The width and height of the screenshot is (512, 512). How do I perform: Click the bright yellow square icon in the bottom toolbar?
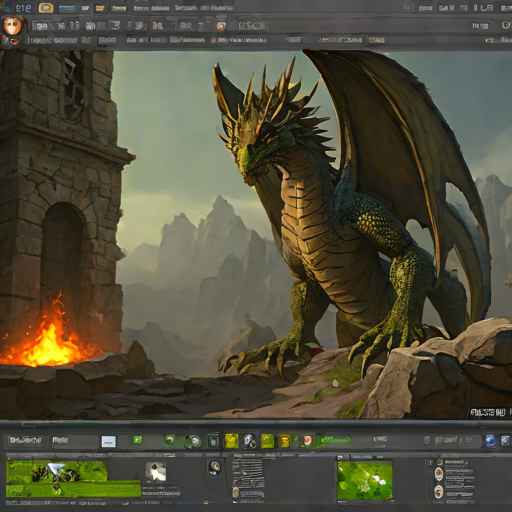(231, 441)
